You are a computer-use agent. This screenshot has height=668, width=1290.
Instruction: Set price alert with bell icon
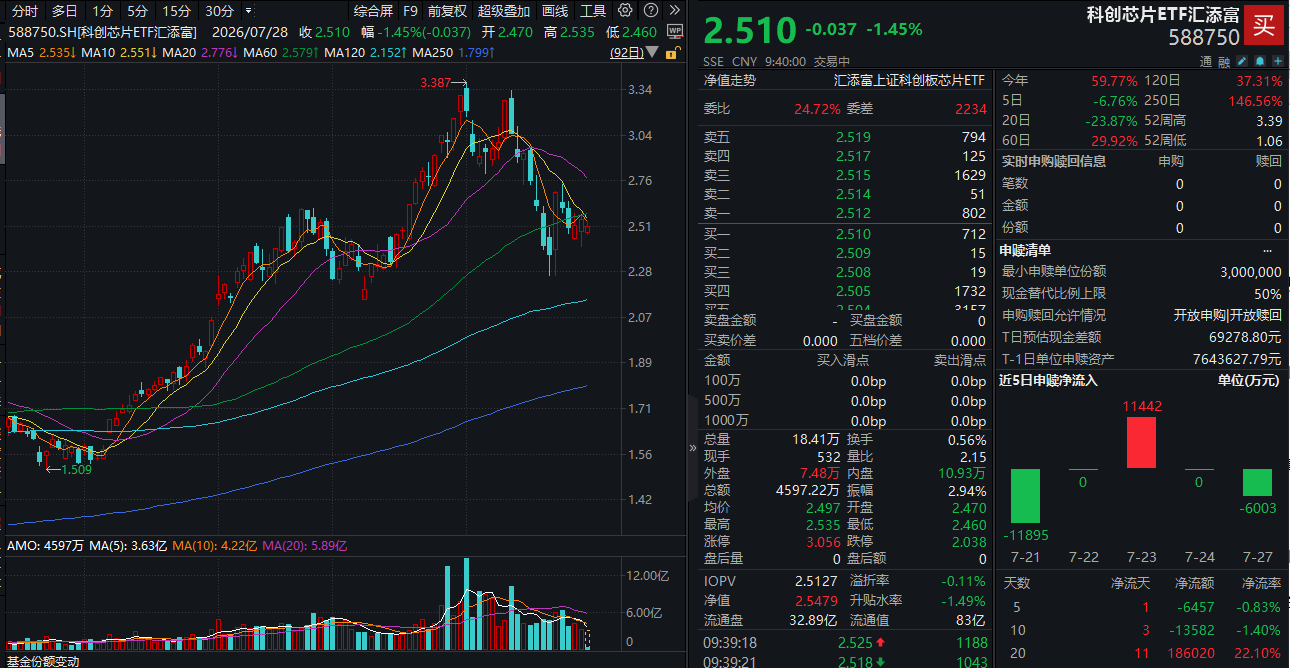click(x=1260, y=61)
